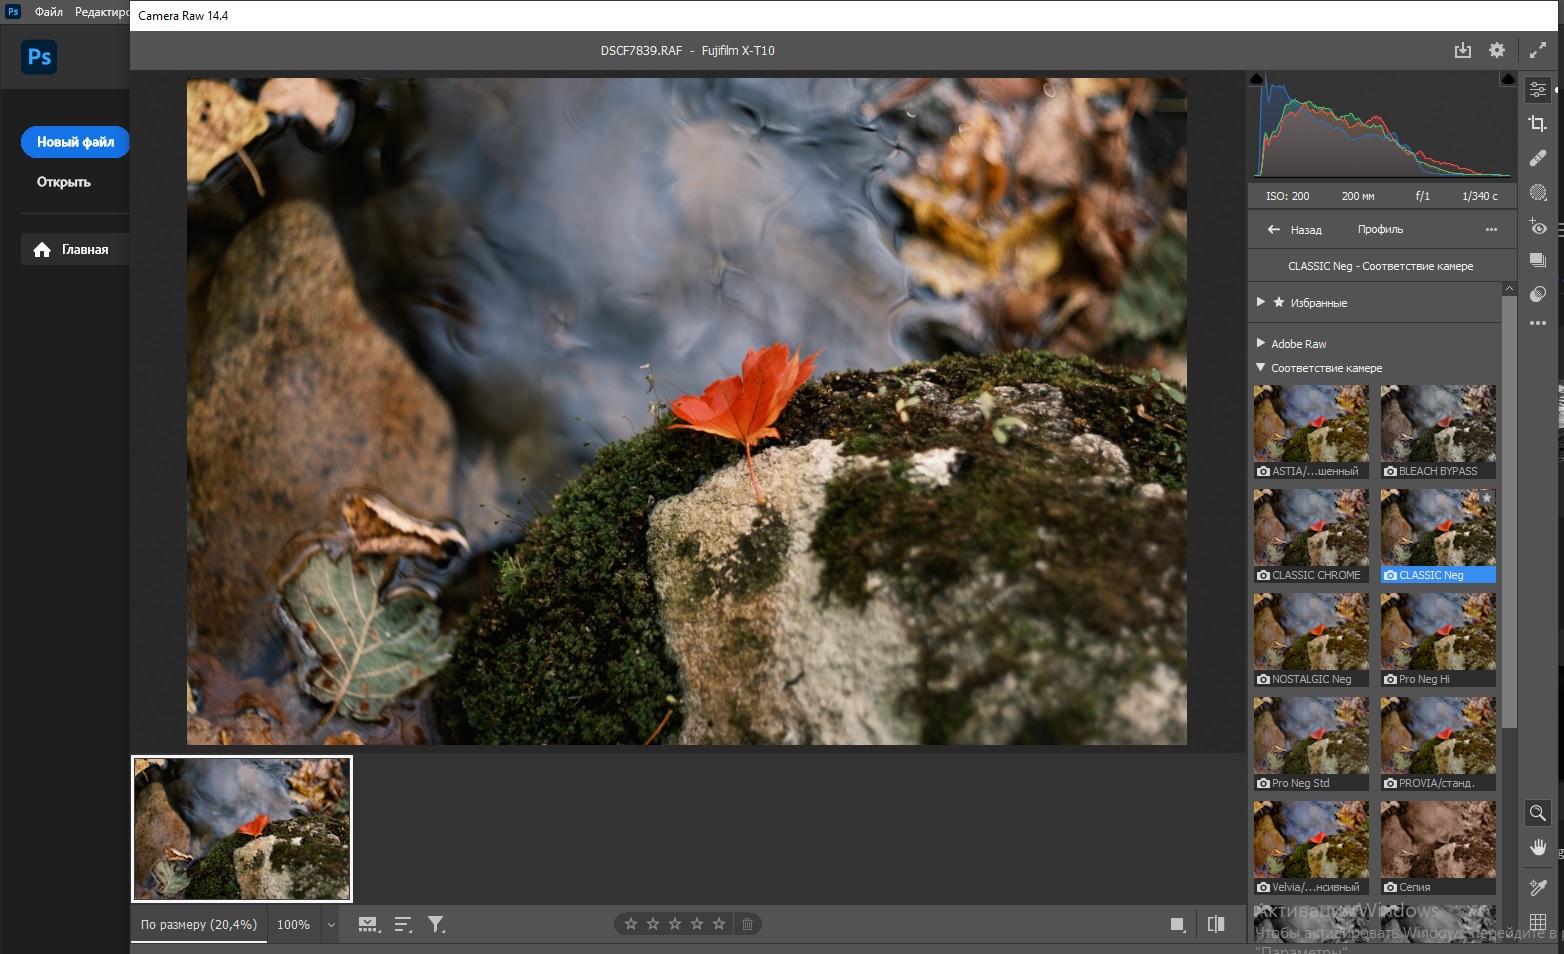Click Новый файл button in Photoshop
The height and width of the screenshot is (954, 1564).
click(x=75, y=142)
